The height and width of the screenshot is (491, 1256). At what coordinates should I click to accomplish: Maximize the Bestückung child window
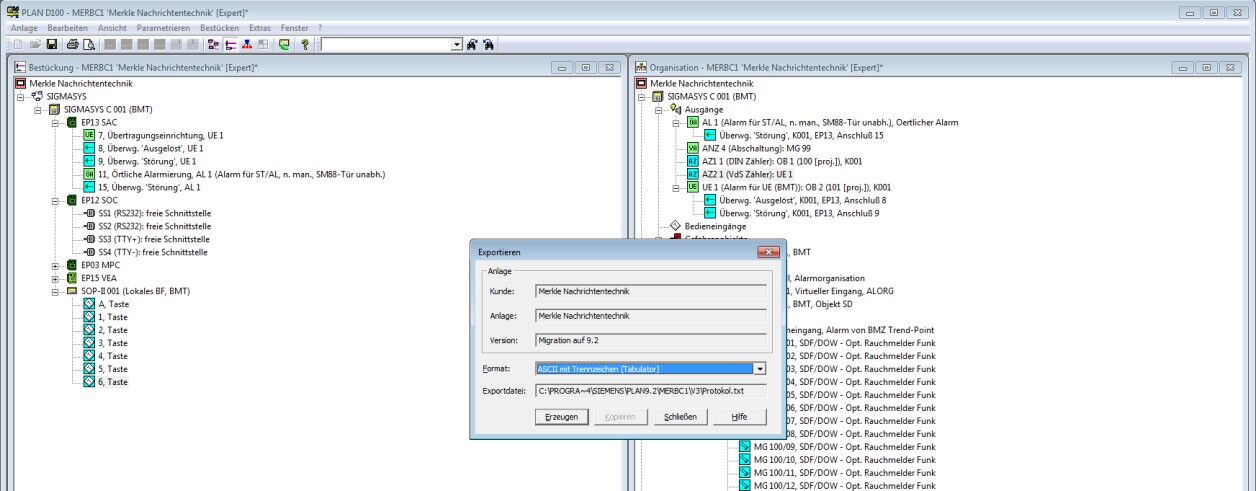pyautogui.click(x=585, y=68)
